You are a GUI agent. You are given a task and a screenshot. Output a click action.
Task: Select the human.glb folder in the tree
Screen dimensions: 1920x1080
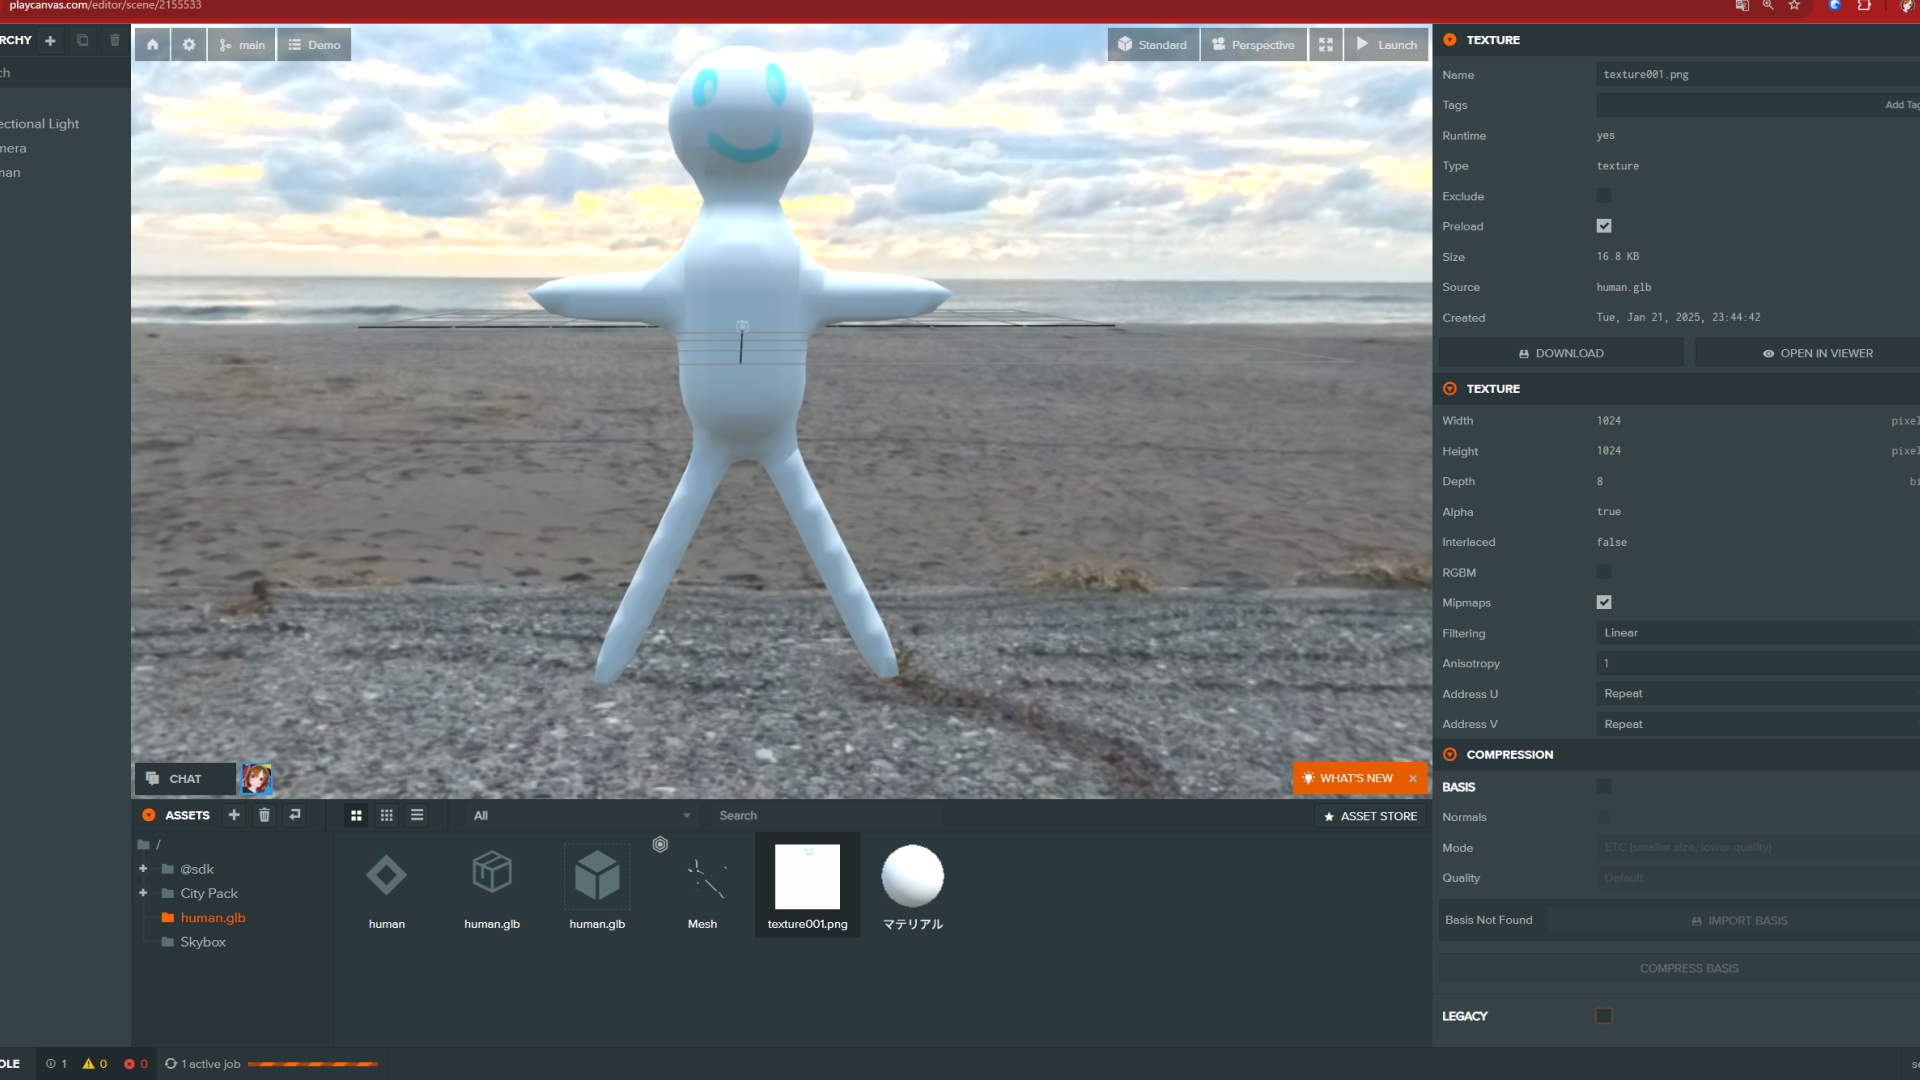pyautogui.click(x=203, y=918)
